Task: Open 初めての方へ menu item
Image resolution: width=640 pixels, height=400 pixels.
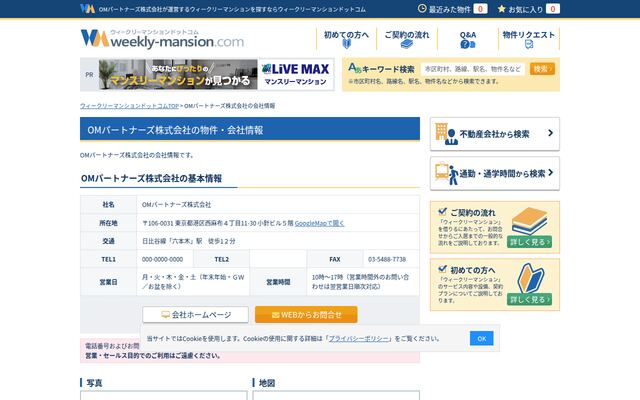Action: click(346, 39)
